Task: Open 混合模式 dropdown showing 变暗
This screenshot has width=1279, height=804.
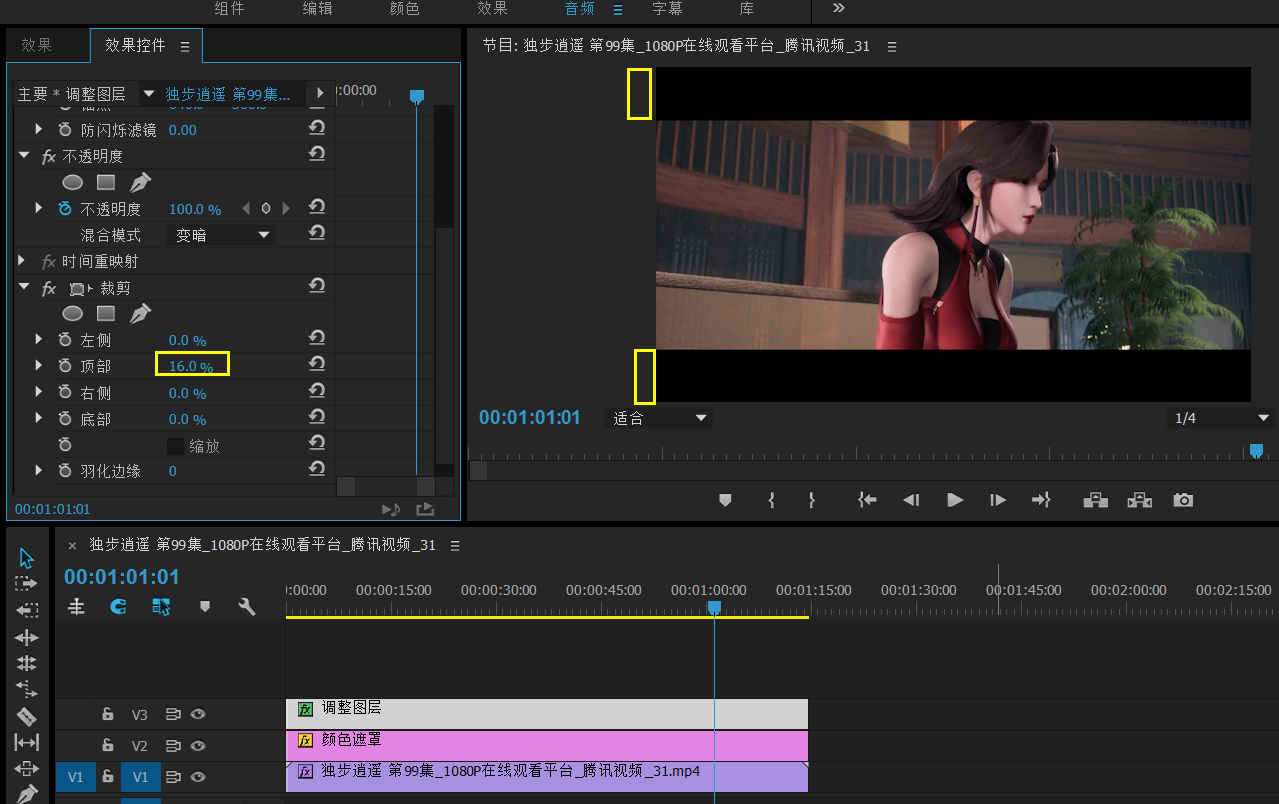Action: tap(223, 235)
